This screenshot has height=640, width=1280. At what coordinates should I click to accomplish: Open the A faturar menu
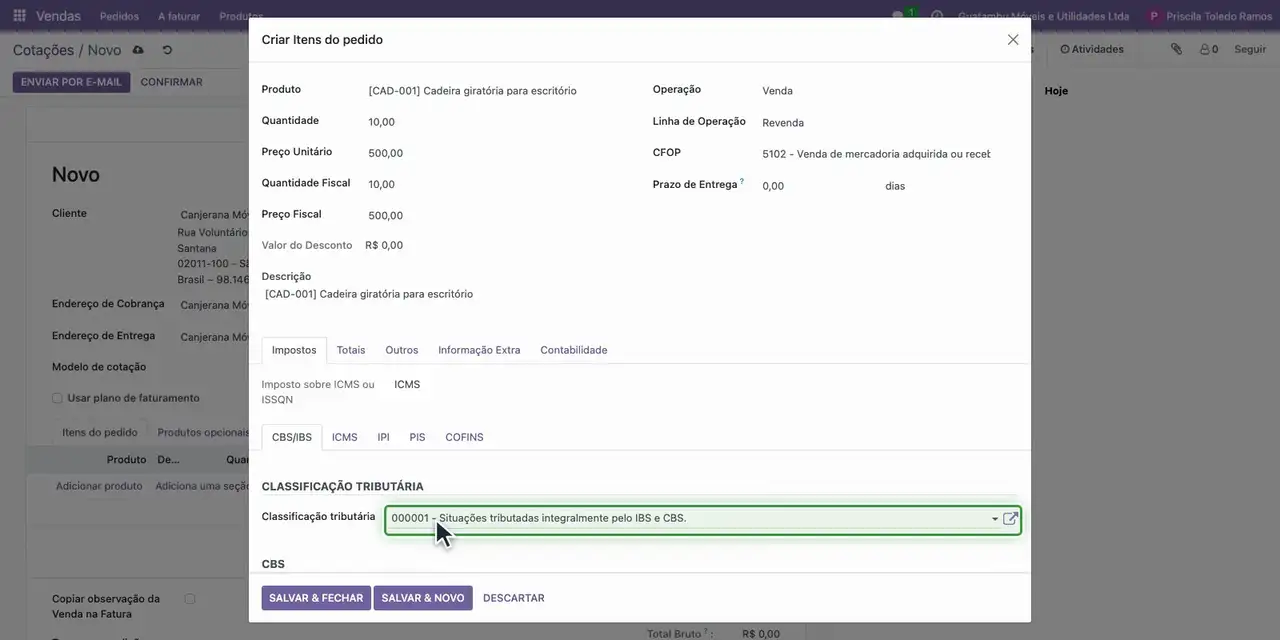click(x=179, y=16)
